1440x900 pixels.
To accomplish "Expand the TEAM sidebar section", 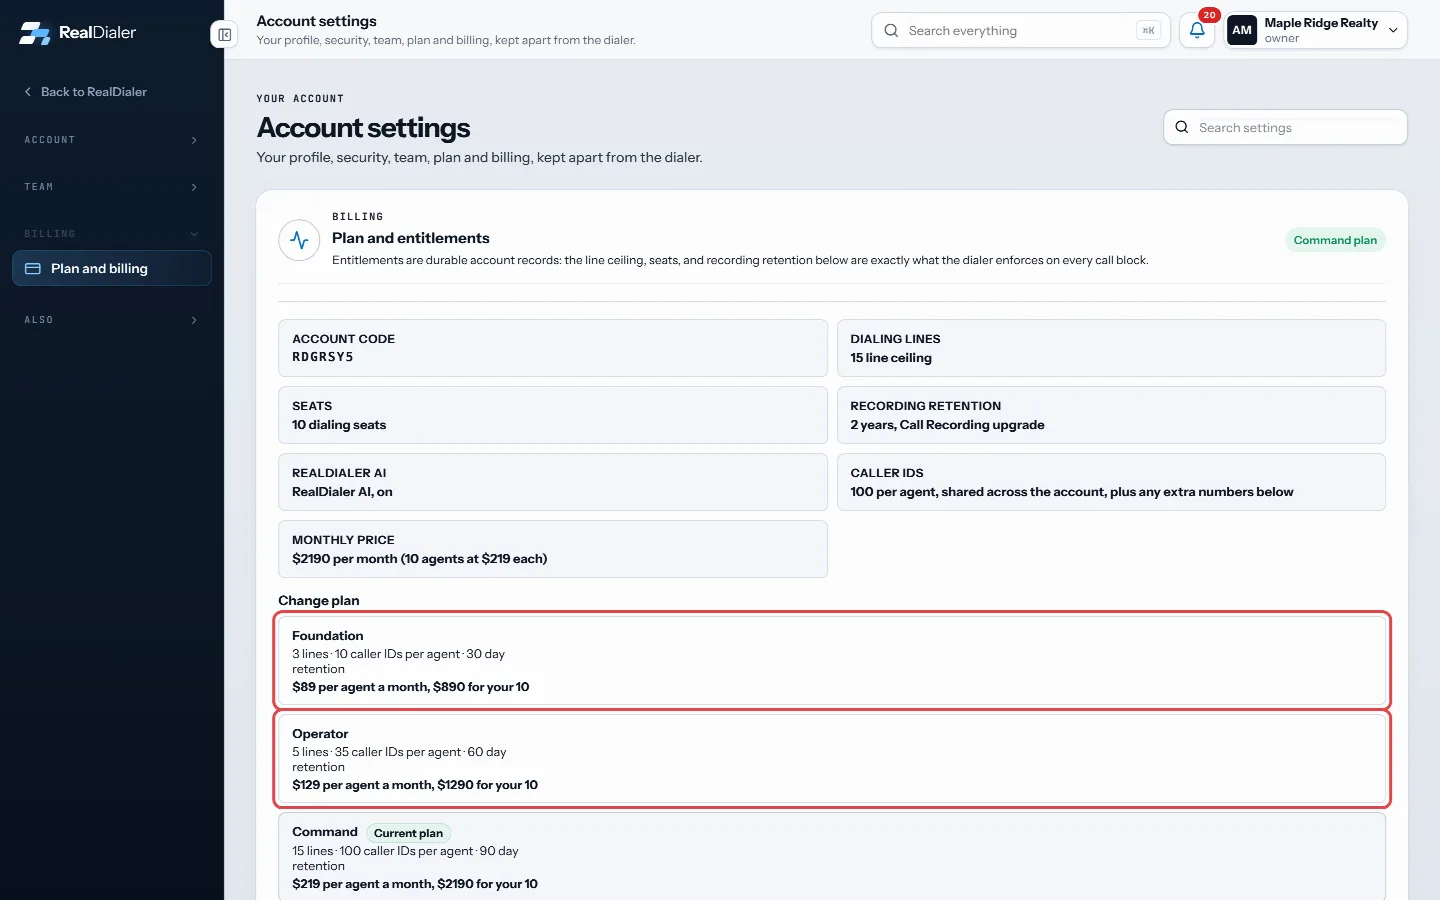I will (112, 187).
